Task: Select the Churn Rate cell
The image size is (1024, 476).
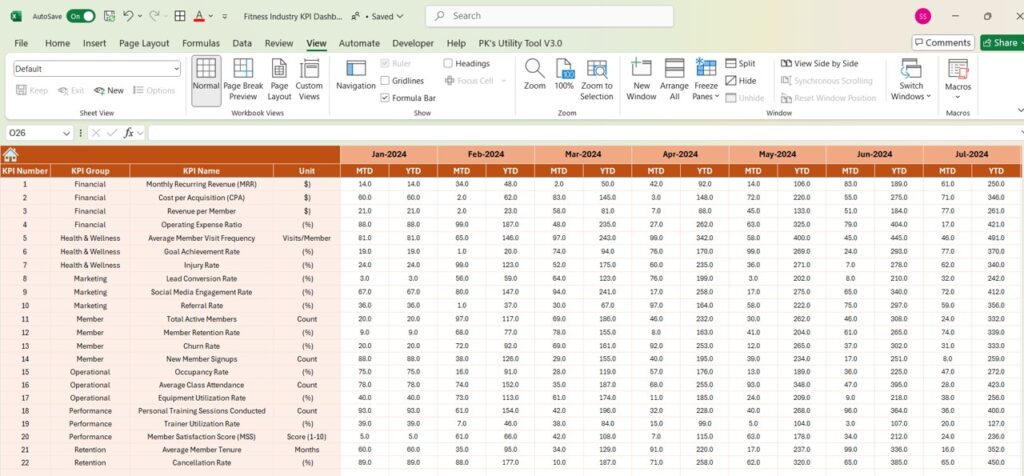Action: pyautogui.click(x=202, y=346)
